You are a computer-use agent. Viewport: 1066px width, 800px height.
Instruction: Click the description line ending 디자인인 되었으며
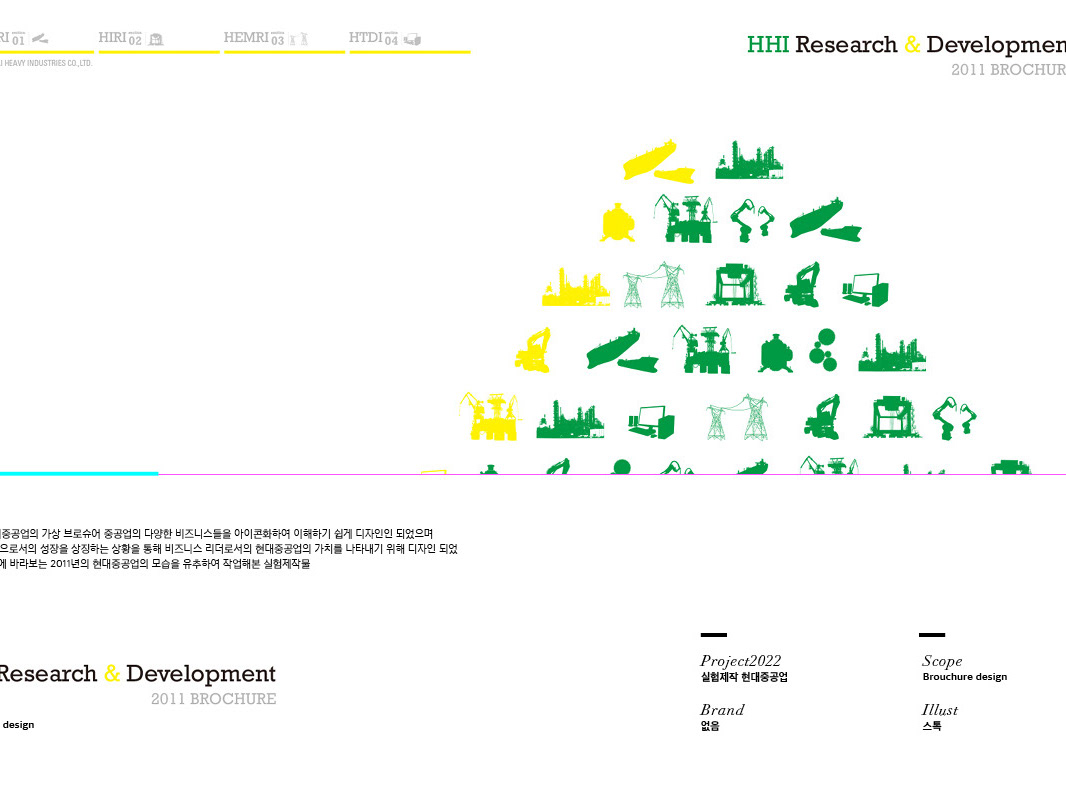click(x=216, y=534)
